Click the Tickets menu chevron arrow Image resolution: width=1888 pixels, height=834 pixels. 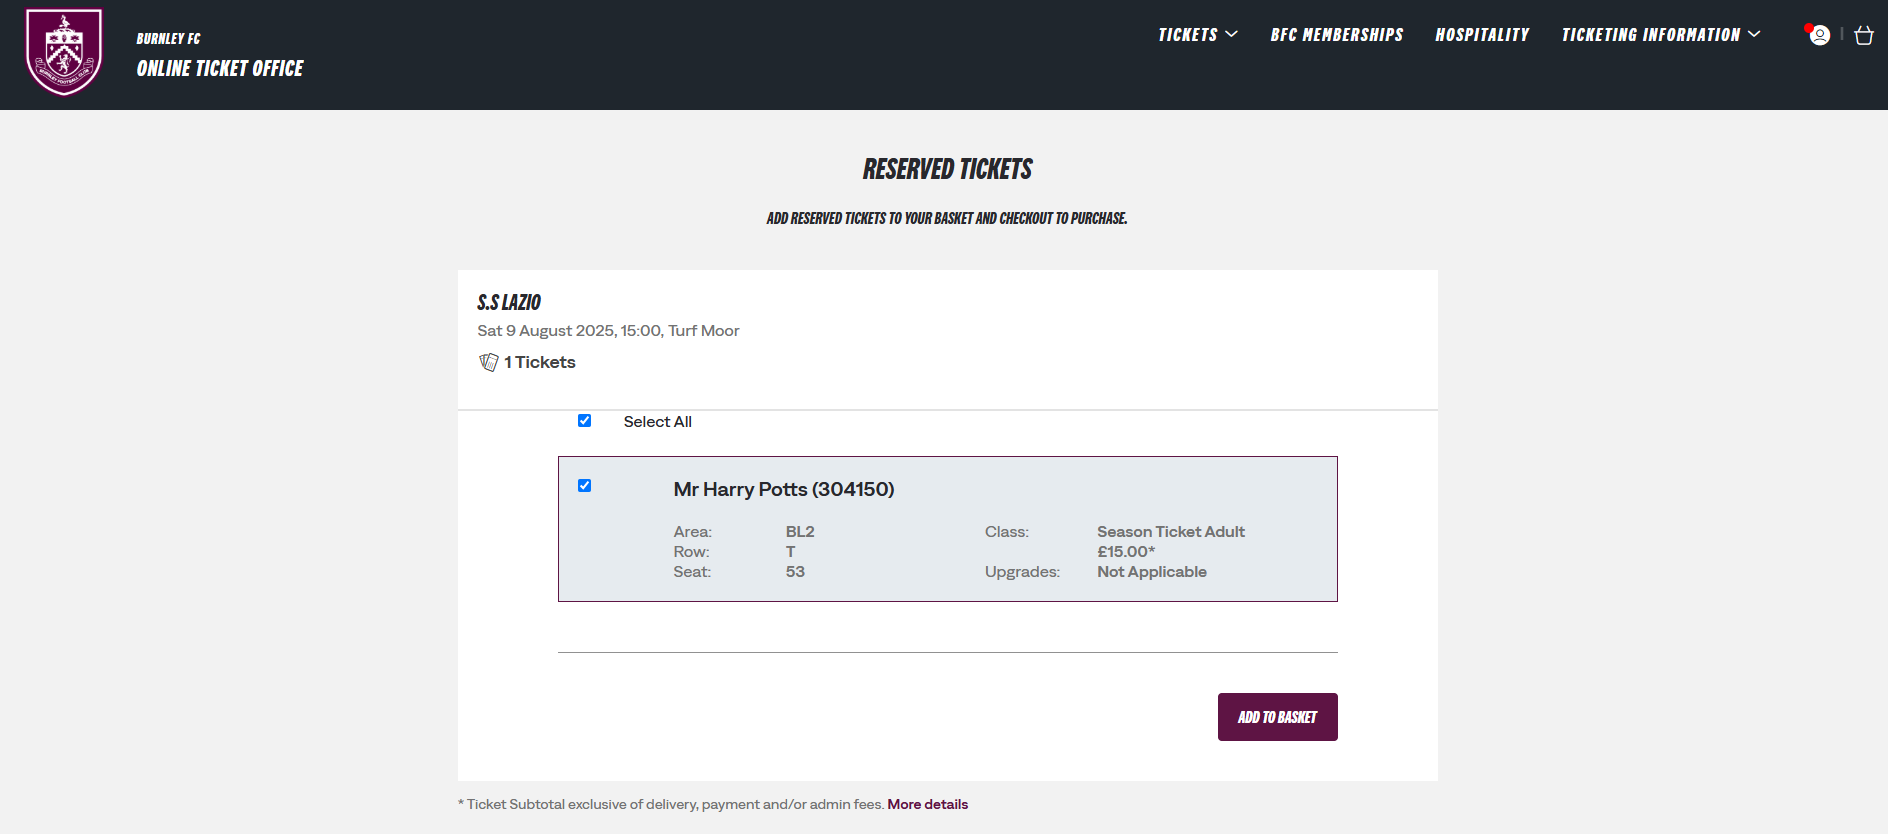point(1231,35)
